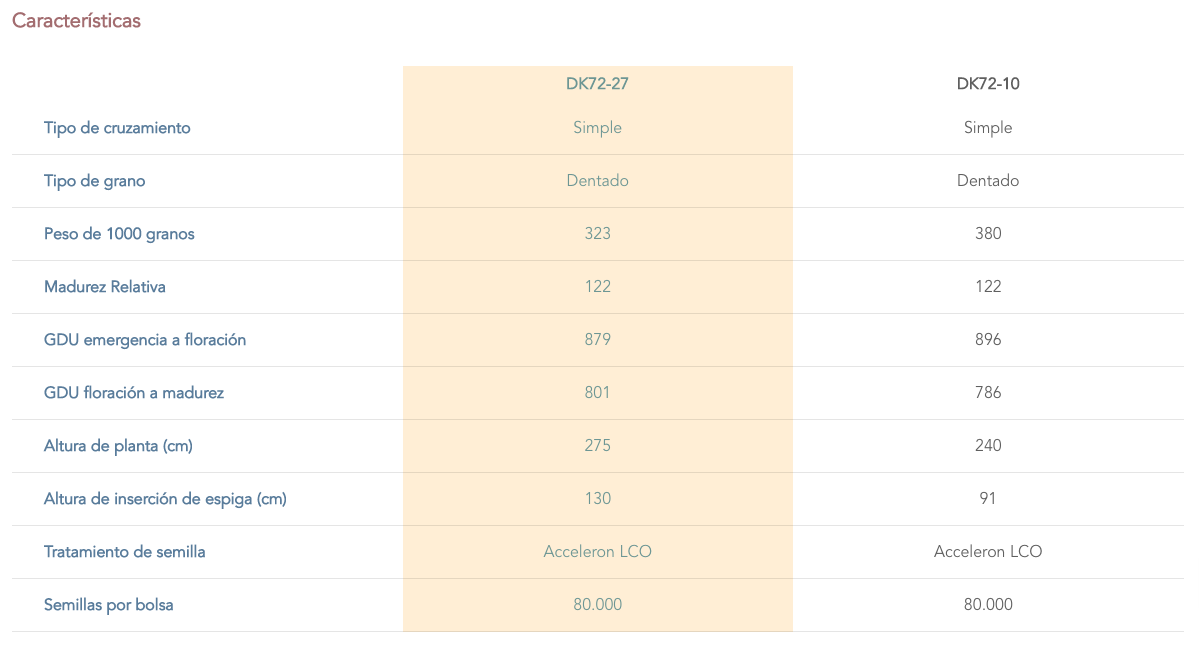
Task: Click the Características section heading
Action: 76,21
